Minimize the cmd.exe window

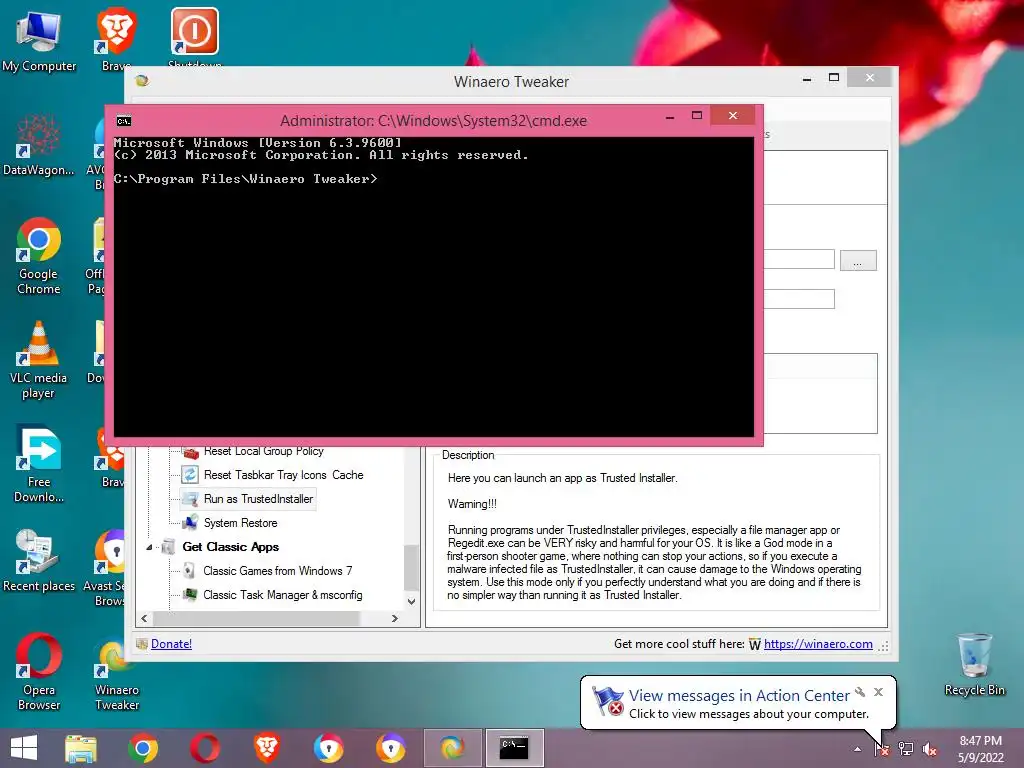point(669,117)
